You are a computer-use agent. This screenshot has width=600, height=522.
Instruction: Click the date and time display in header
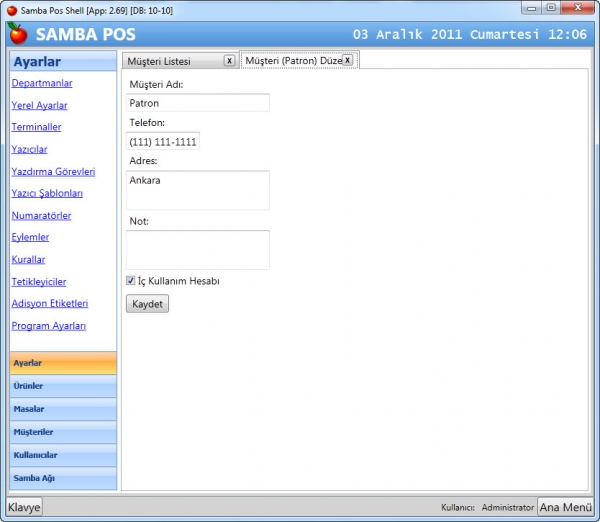(470, 34)
